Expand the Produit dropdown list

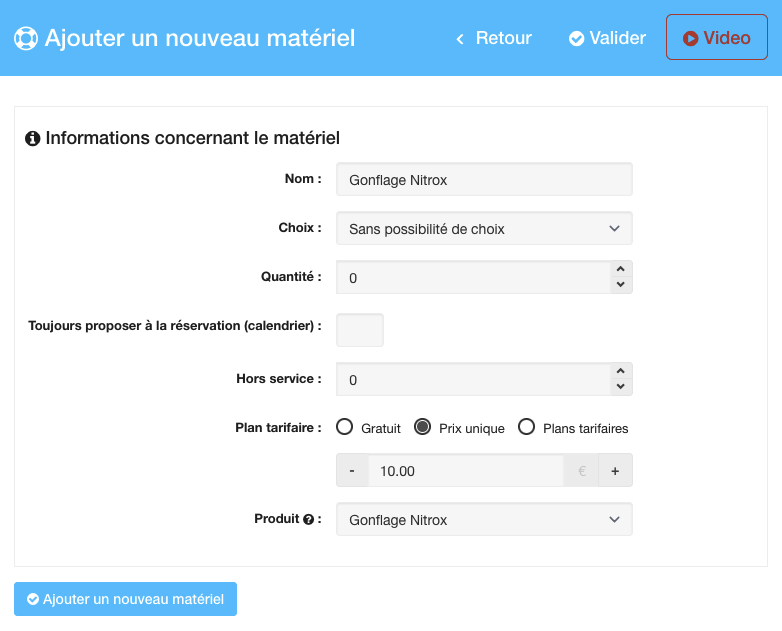point(484,520)
